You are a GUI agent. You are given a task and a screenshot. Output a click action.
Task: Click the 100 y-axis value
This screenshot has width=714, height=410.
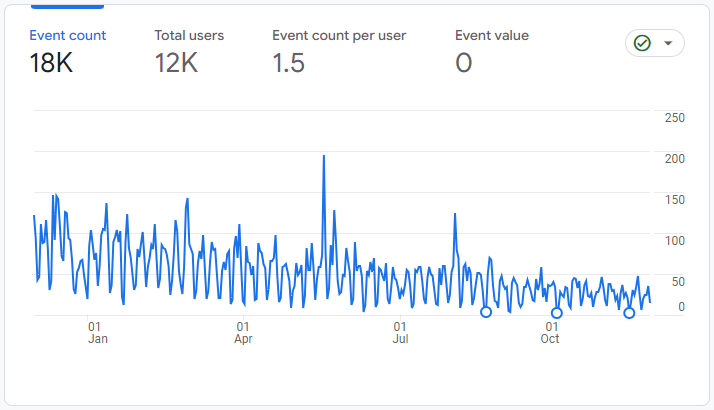674,241
